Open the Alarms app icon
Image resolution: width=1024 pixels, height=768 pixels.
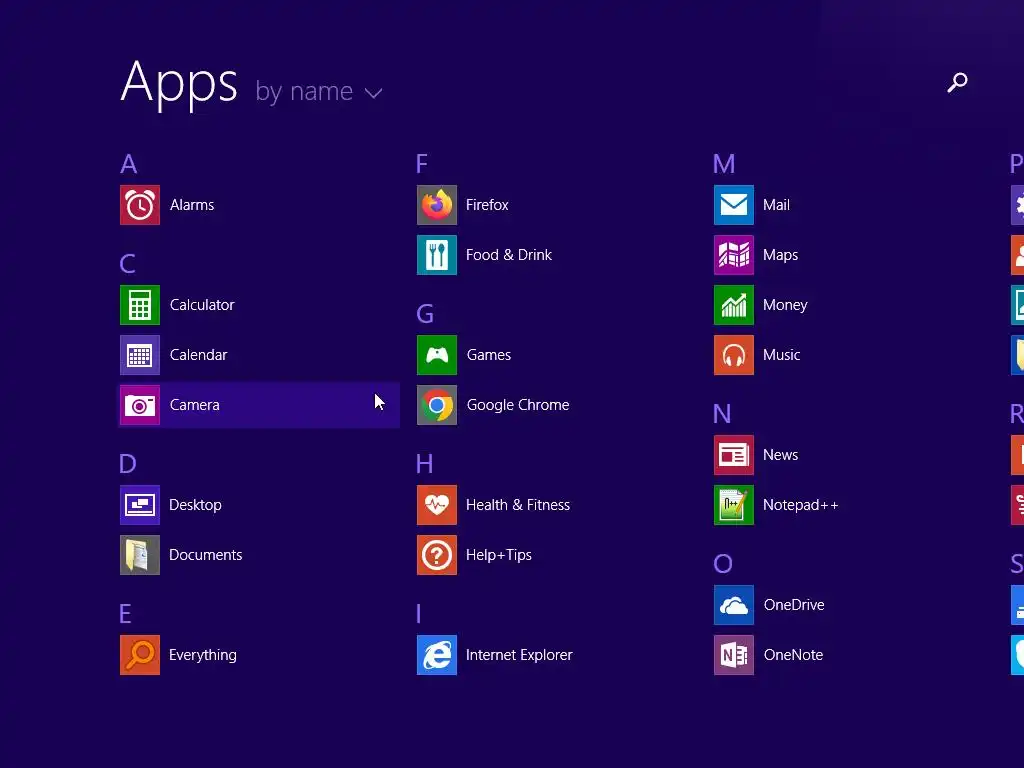tap(140, 205)
